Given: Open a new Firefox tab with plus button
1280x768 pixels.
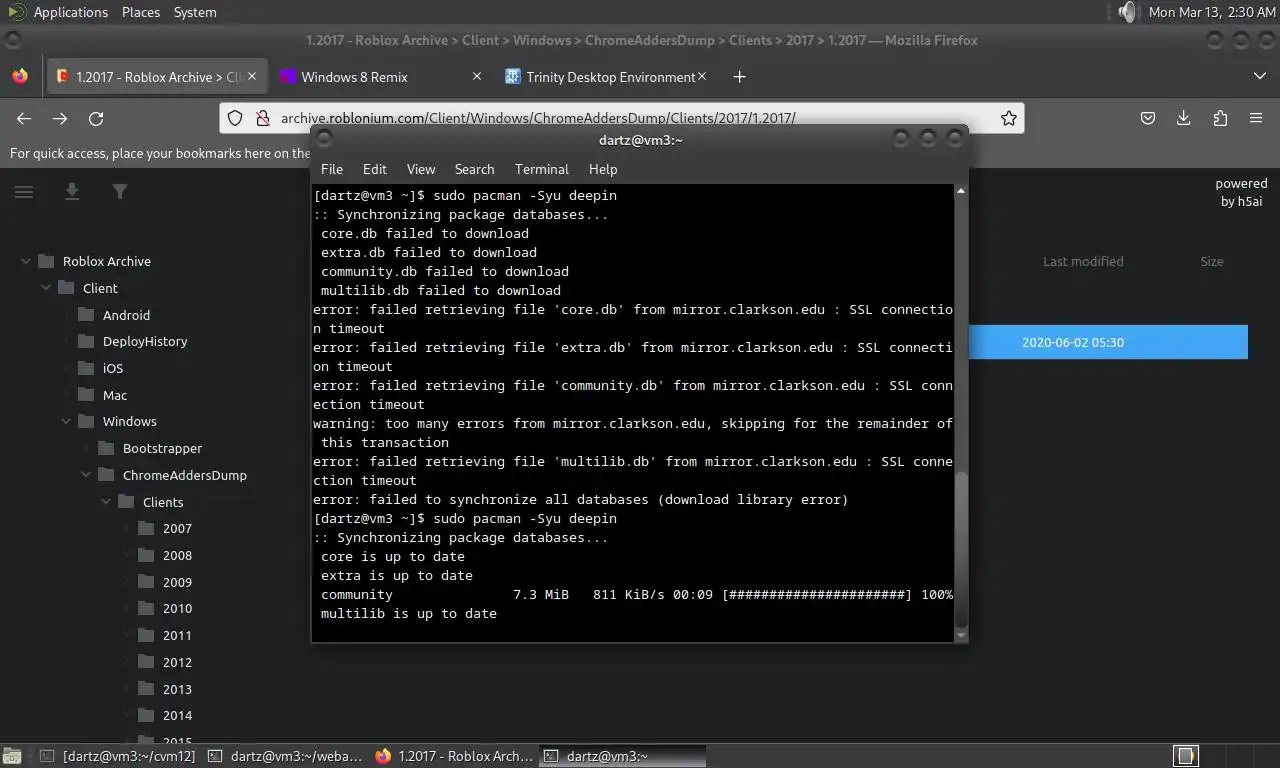Looking at the screenshot, I should coord(739,77).
